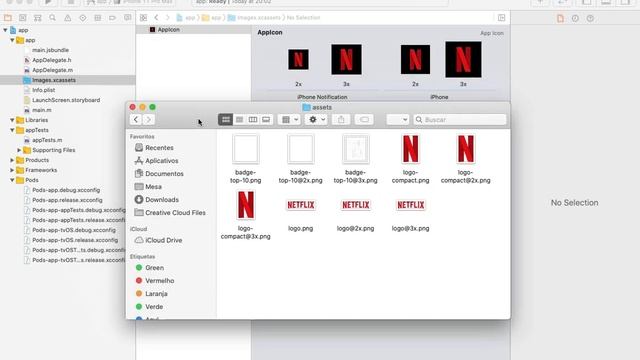Go forward in Xcode editor history
The width and height of the screenshot is (640, 360).
click(x=167, y=18)
